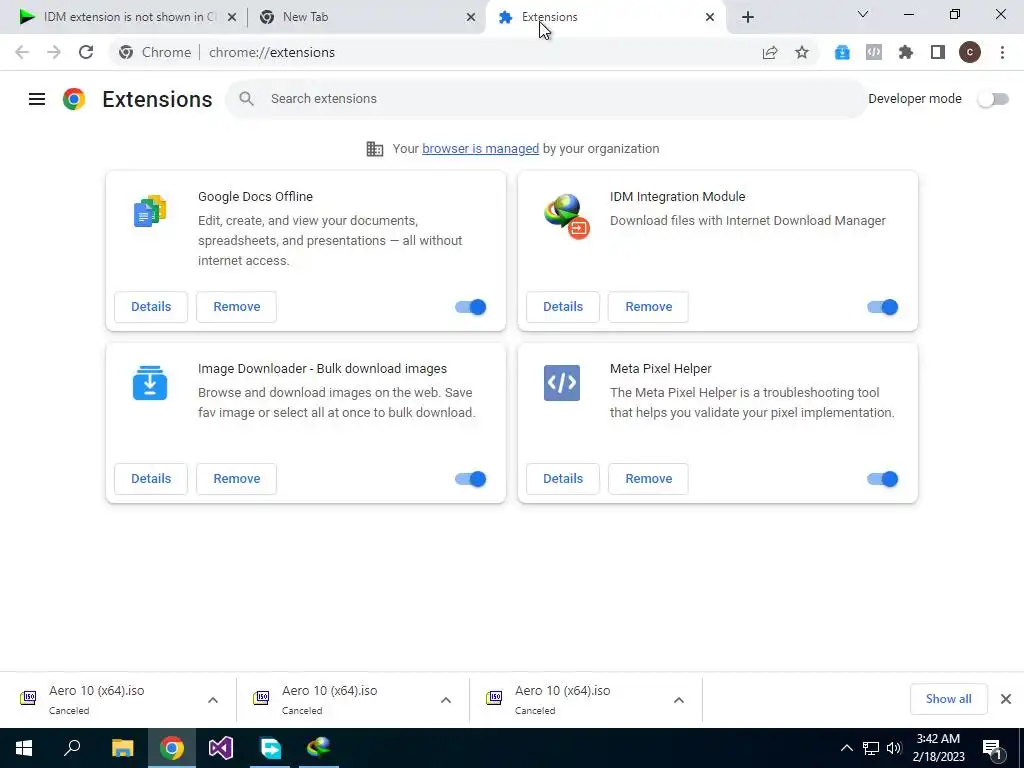Screen dimensions: 1024x768
Task: Open Details for Meta Pixel Helper
Action: (563, 479)
